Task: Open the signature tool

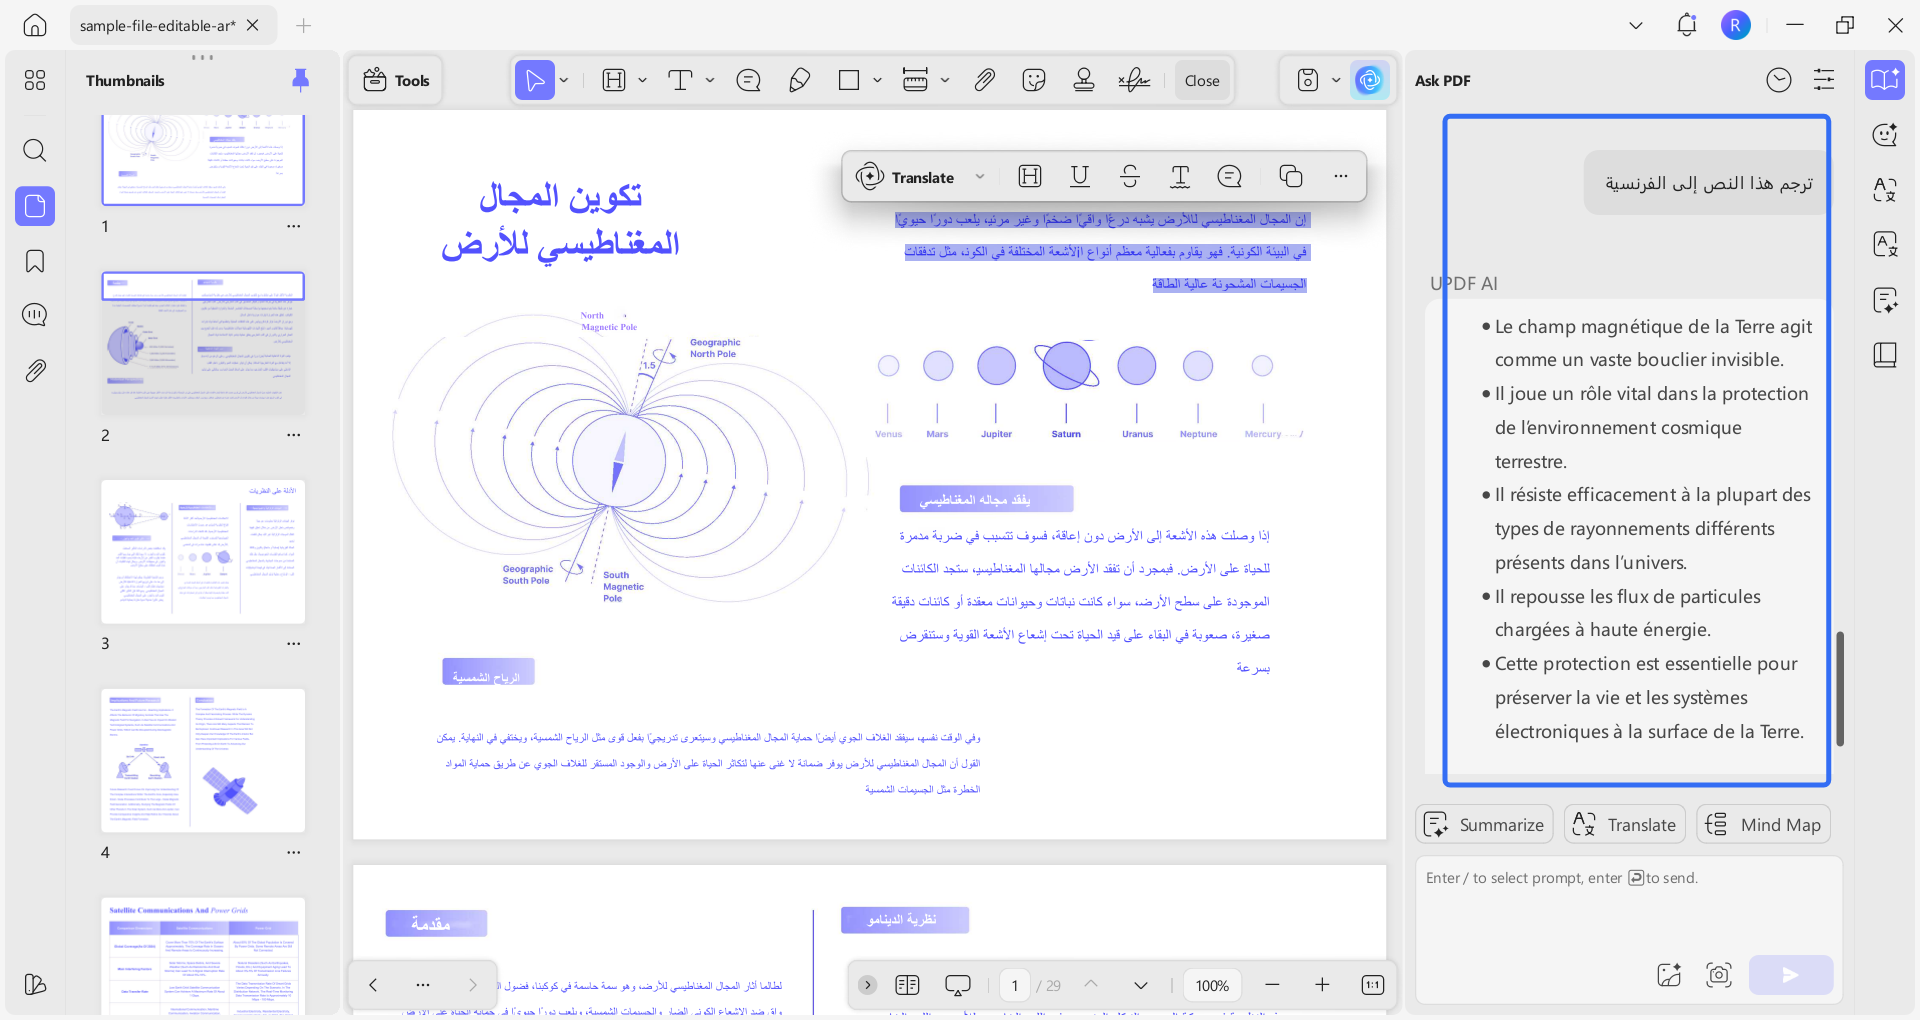Action: tap(1134, 80)
